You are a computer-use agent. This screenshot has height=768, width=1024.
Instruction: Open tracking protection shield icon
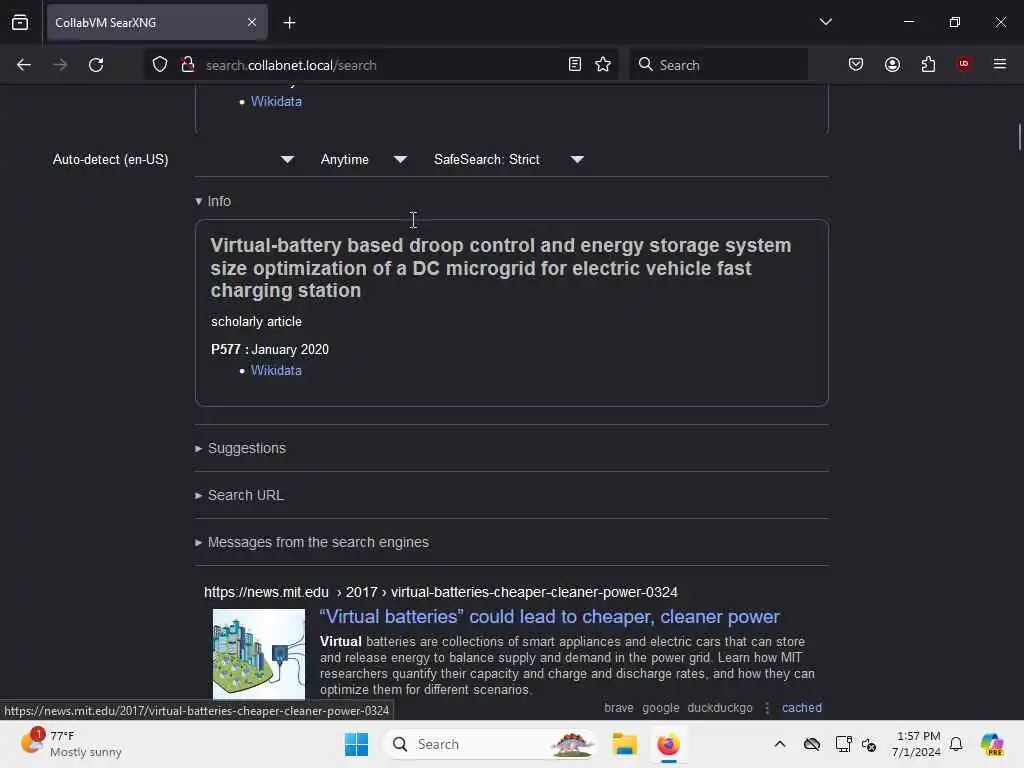(x=160, y=65)
